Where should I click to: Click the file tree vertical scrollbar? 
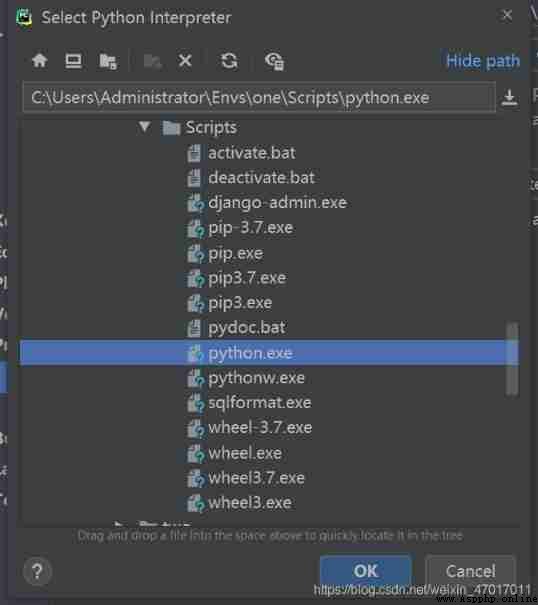[512, 359]
